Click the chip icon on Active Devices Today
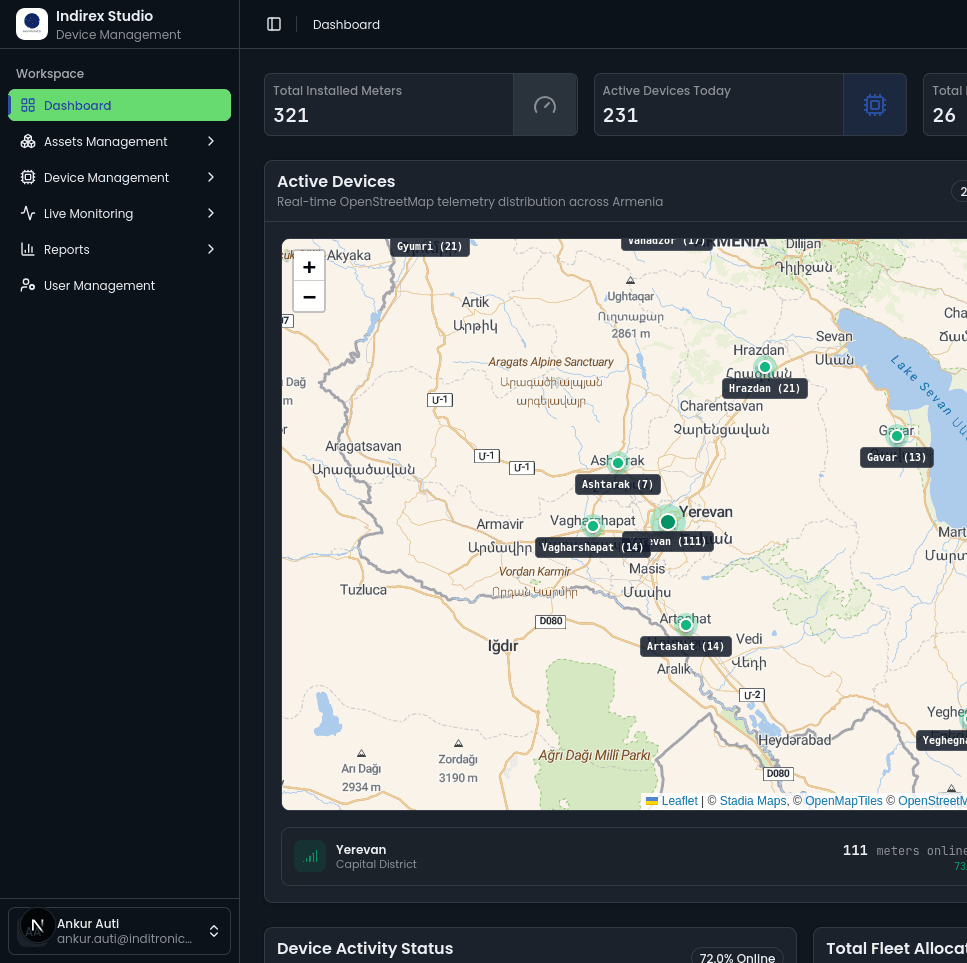The width and height of the screenshot is (967, 963). tap(874, 105)
